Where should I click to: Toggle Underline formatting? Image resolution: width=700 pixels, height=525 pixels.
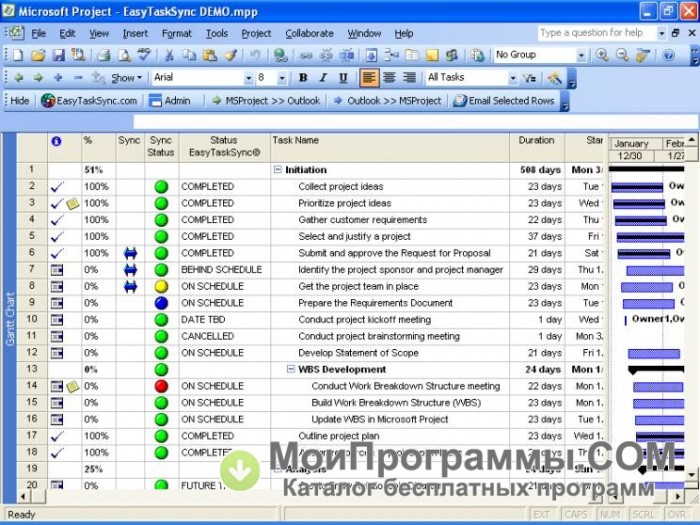pos(343,78)
